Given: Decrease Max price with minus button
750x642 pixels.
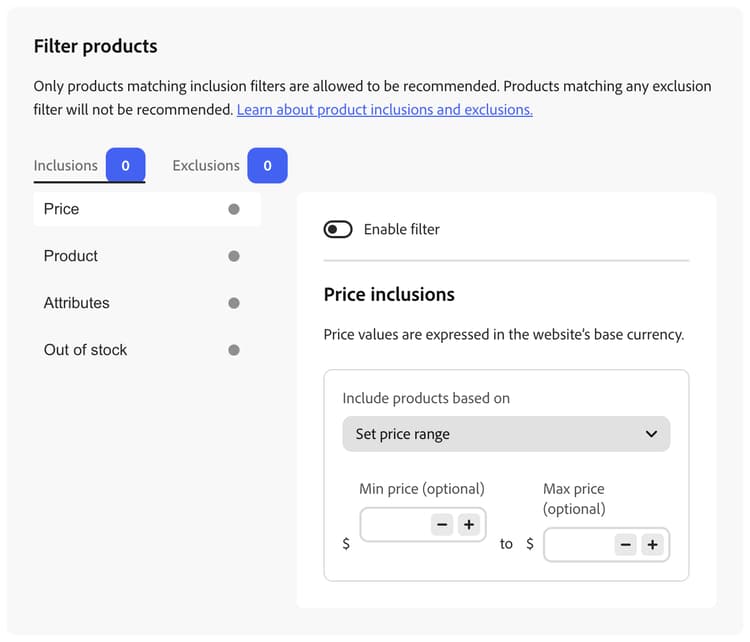Looking at the screenshot, I should [626, 545].
